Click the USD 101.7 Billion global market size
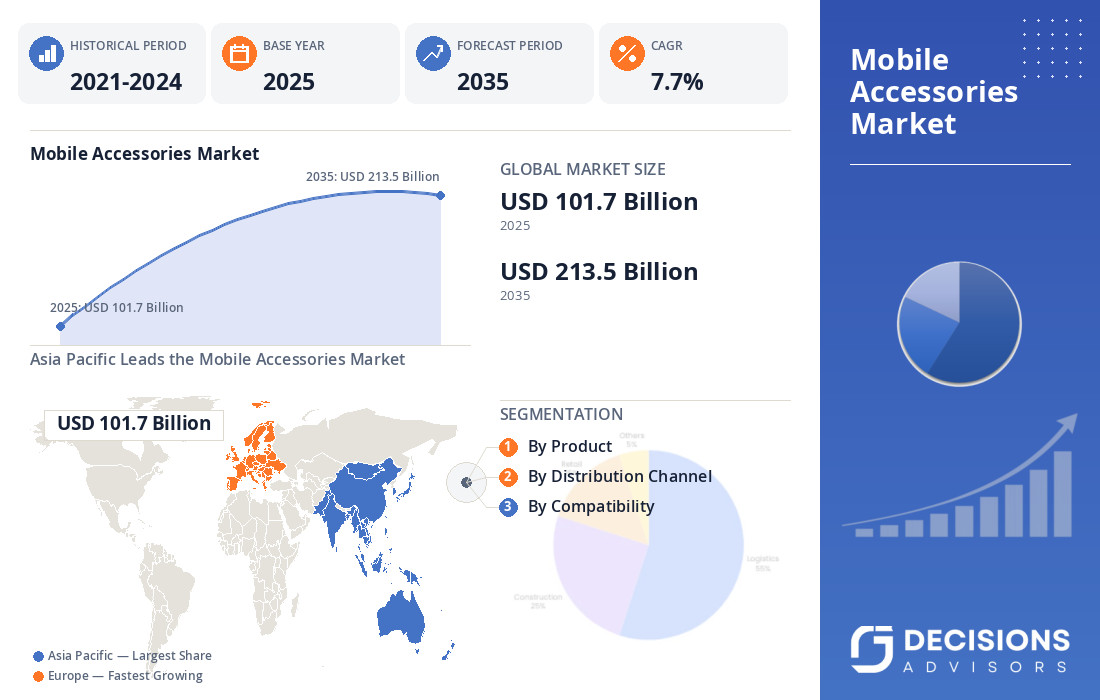 pyautogui.click(x=599, y=202)
